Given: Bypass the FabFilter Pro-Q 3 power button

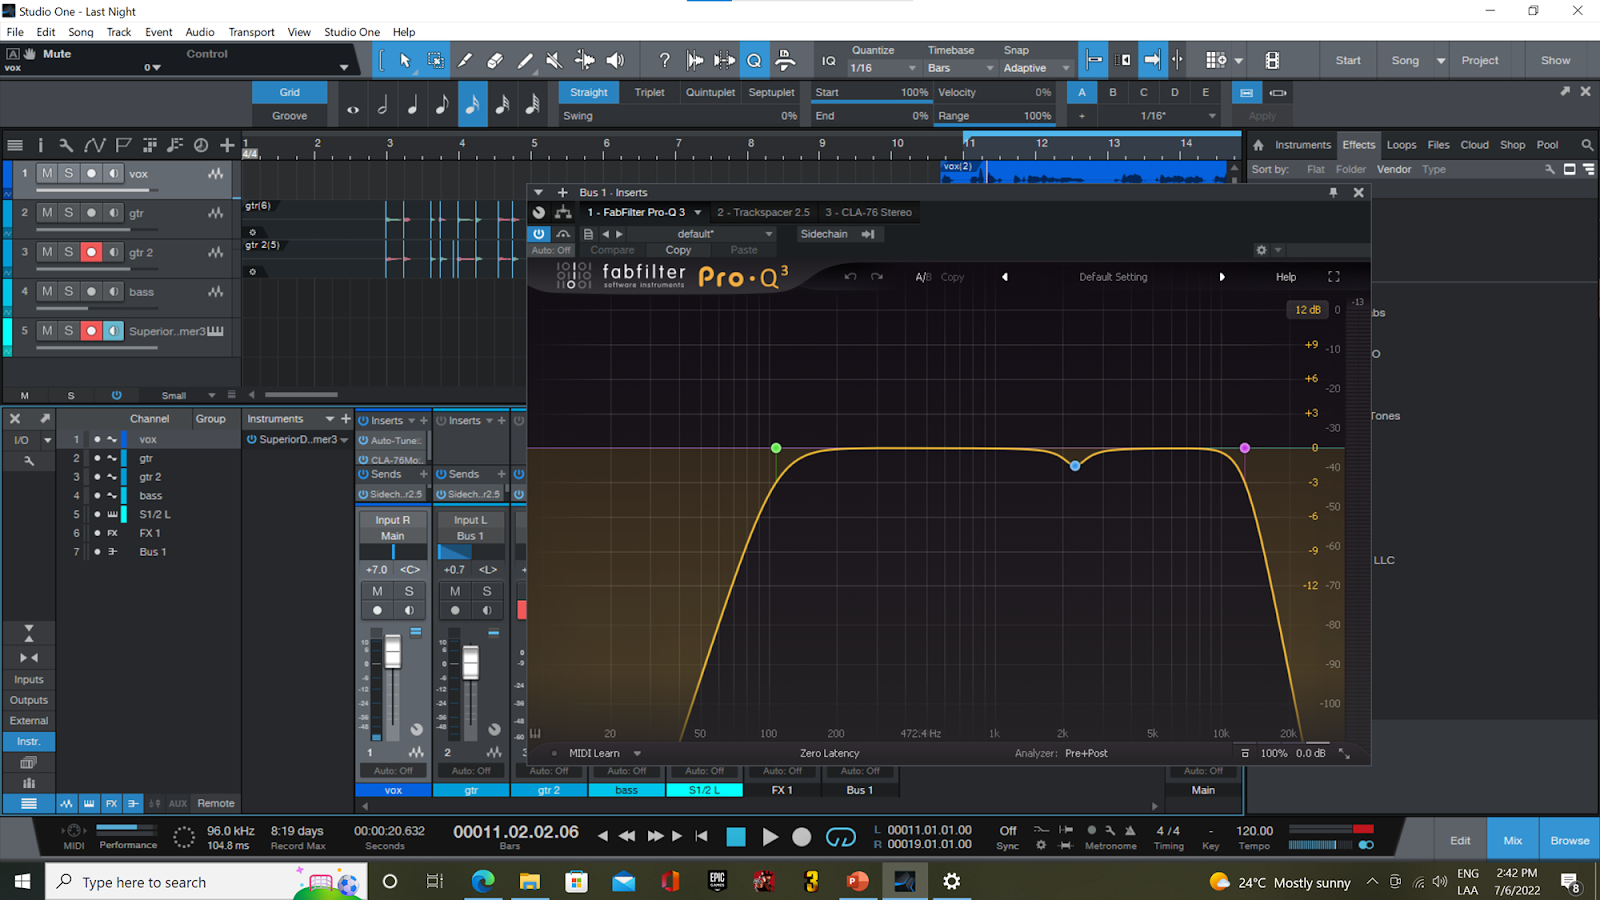Looking at the screenshot, I should coord(539,234).
